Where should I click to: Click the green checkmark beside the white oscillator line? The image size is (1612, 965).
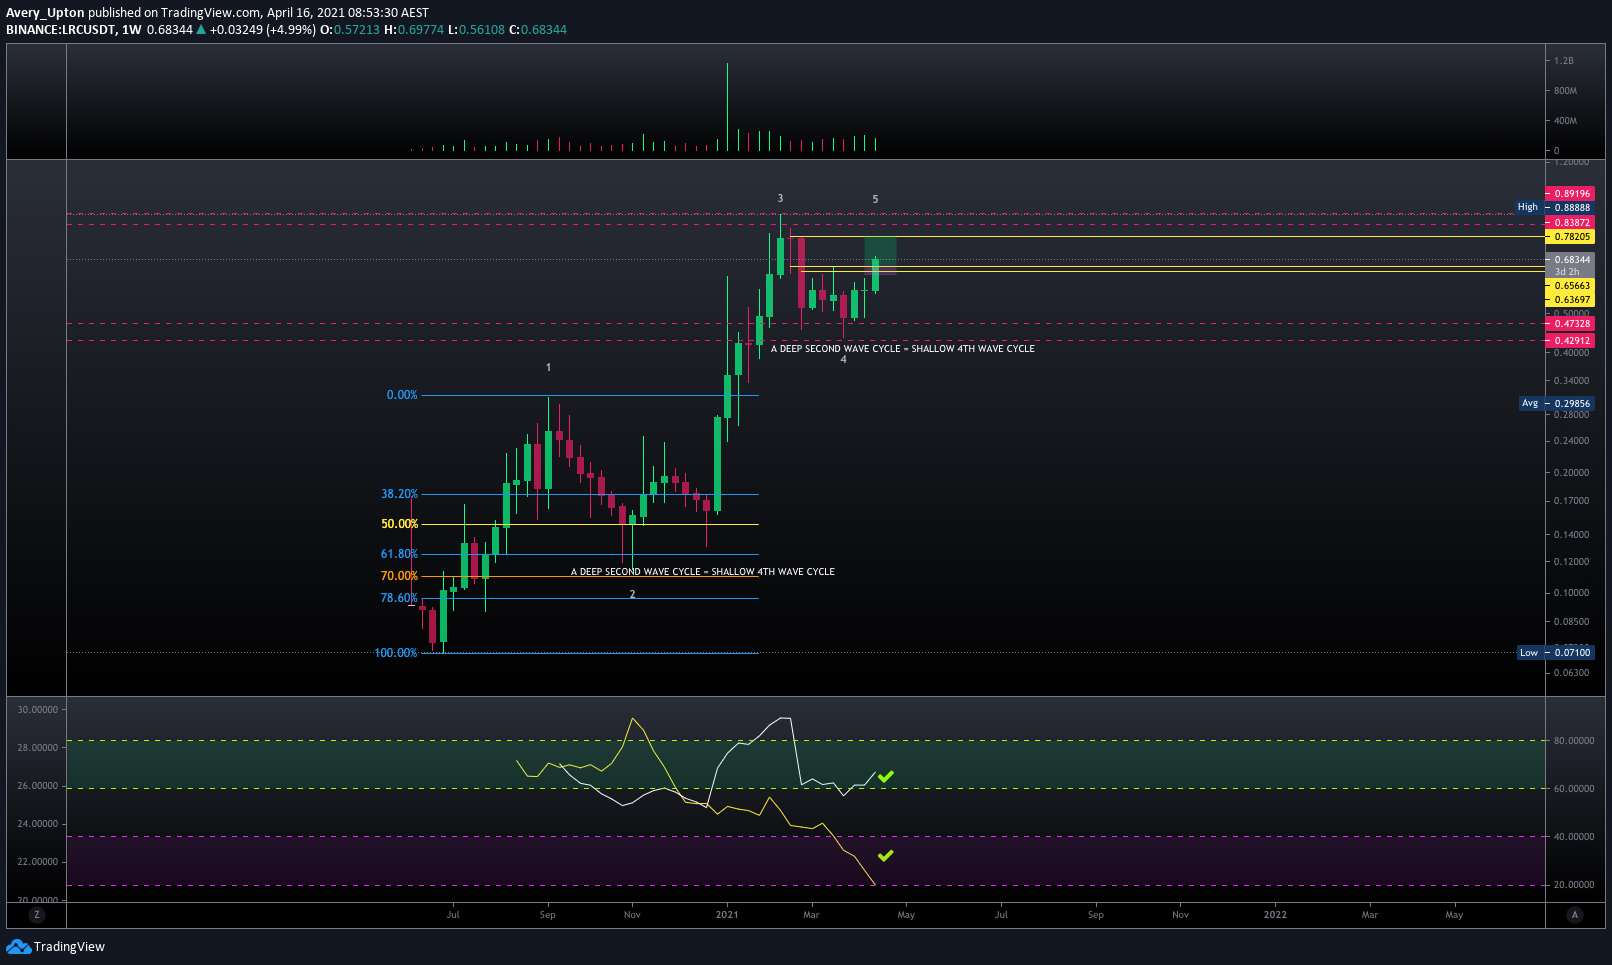click(886, 776)
